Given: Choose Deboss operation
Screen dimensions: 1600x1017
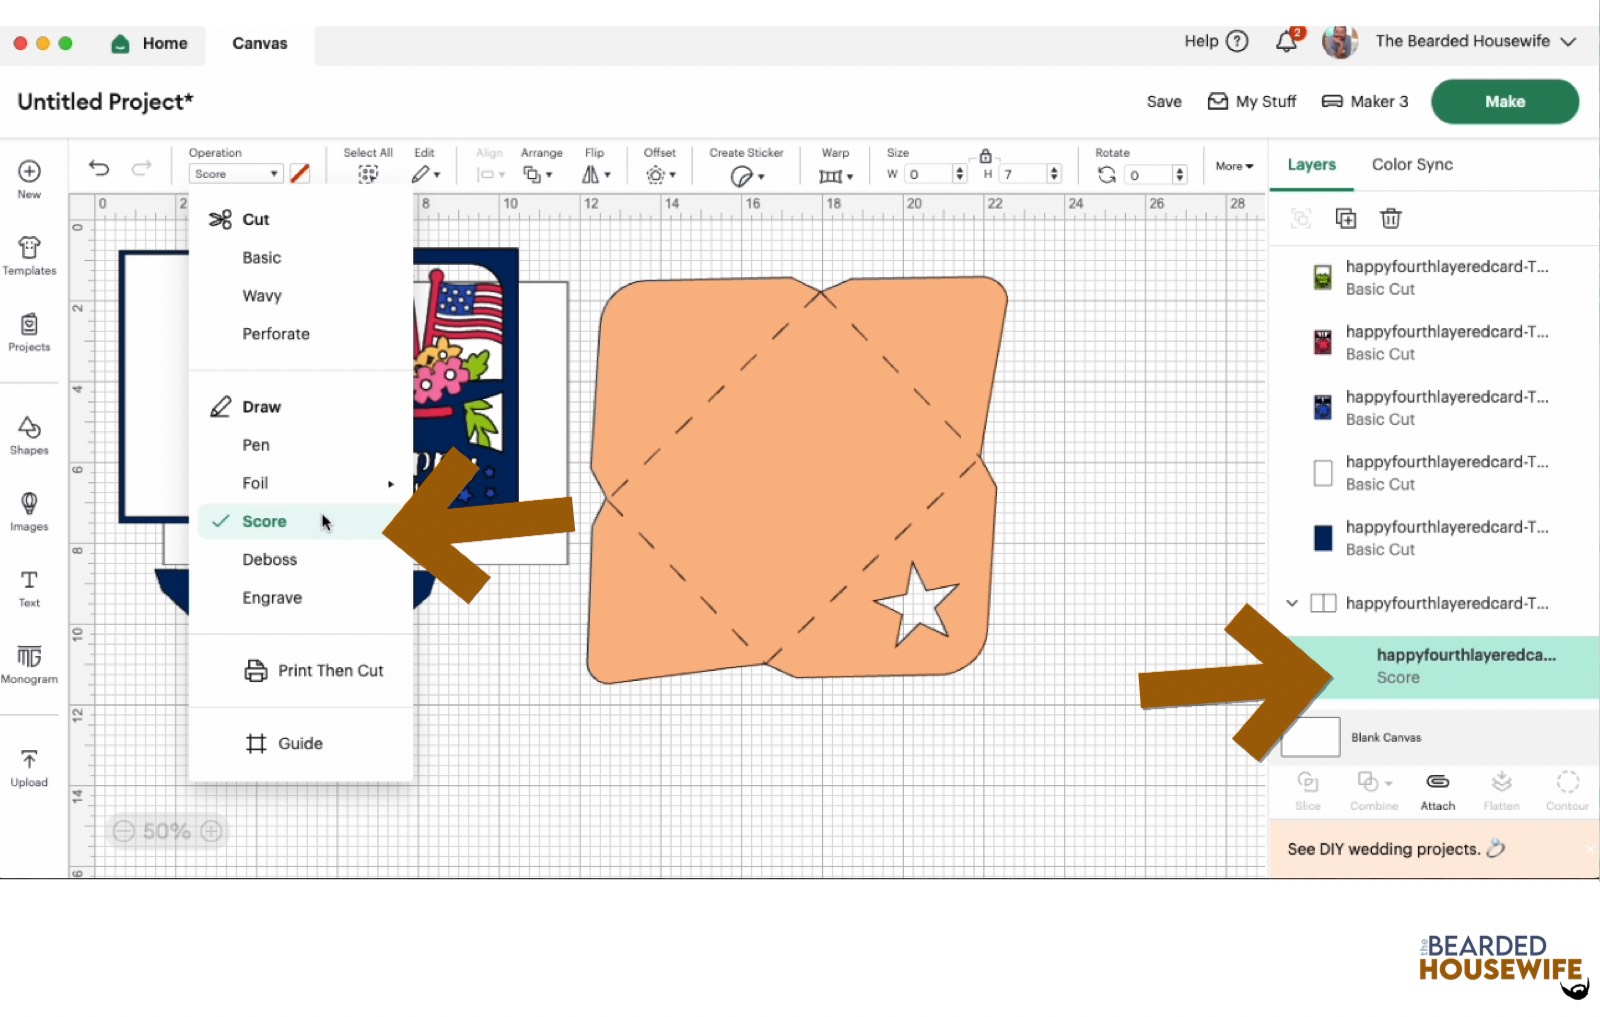Looking at the screenshot, I should pos(270,560).
